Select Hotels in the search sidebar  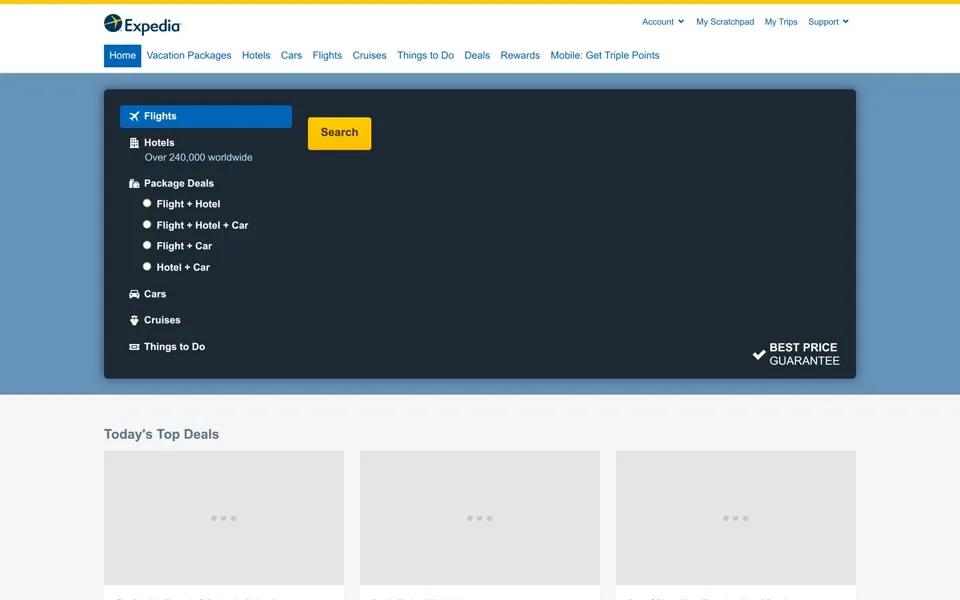159,143
